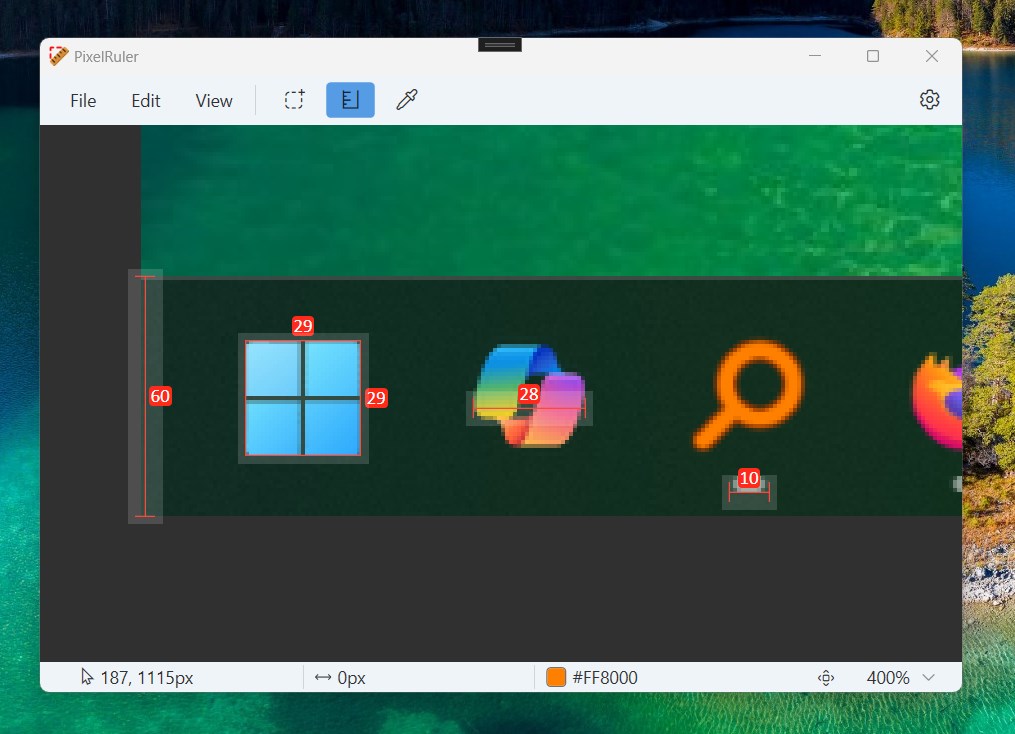Click the drag handle grip at window top
This screenshot has width=1015, height=734.
tap(500, 45)
